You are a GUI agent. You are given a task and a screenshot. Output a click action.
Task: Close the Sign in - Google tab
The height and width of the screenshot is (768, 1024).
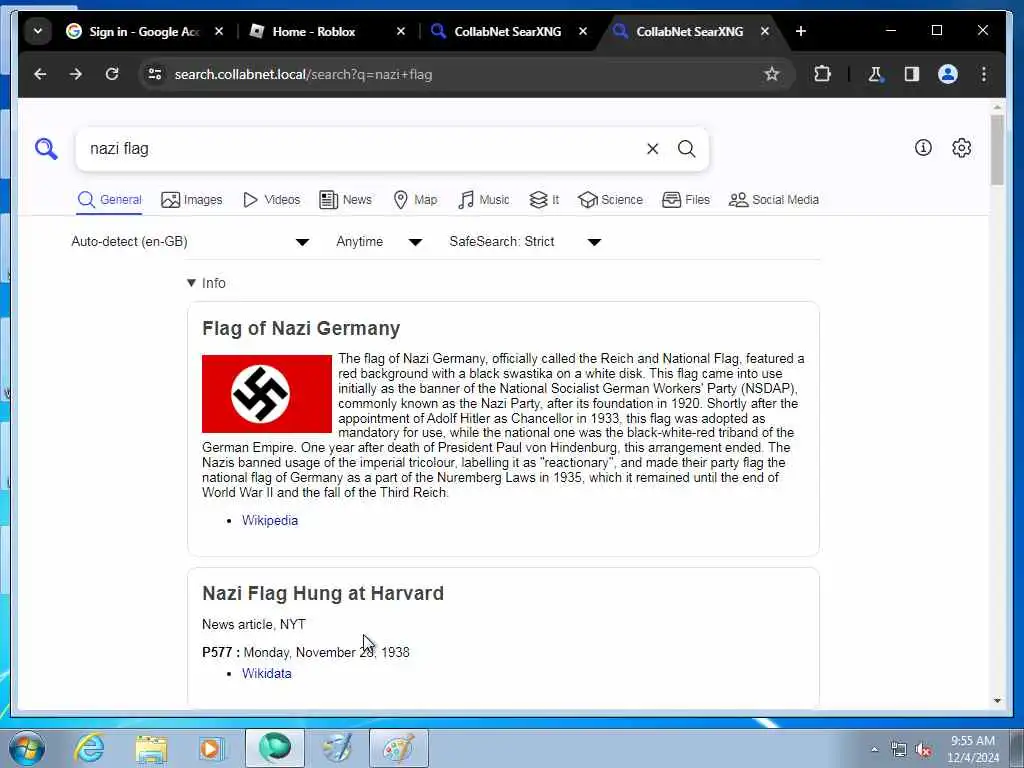[x=219, y=31]
